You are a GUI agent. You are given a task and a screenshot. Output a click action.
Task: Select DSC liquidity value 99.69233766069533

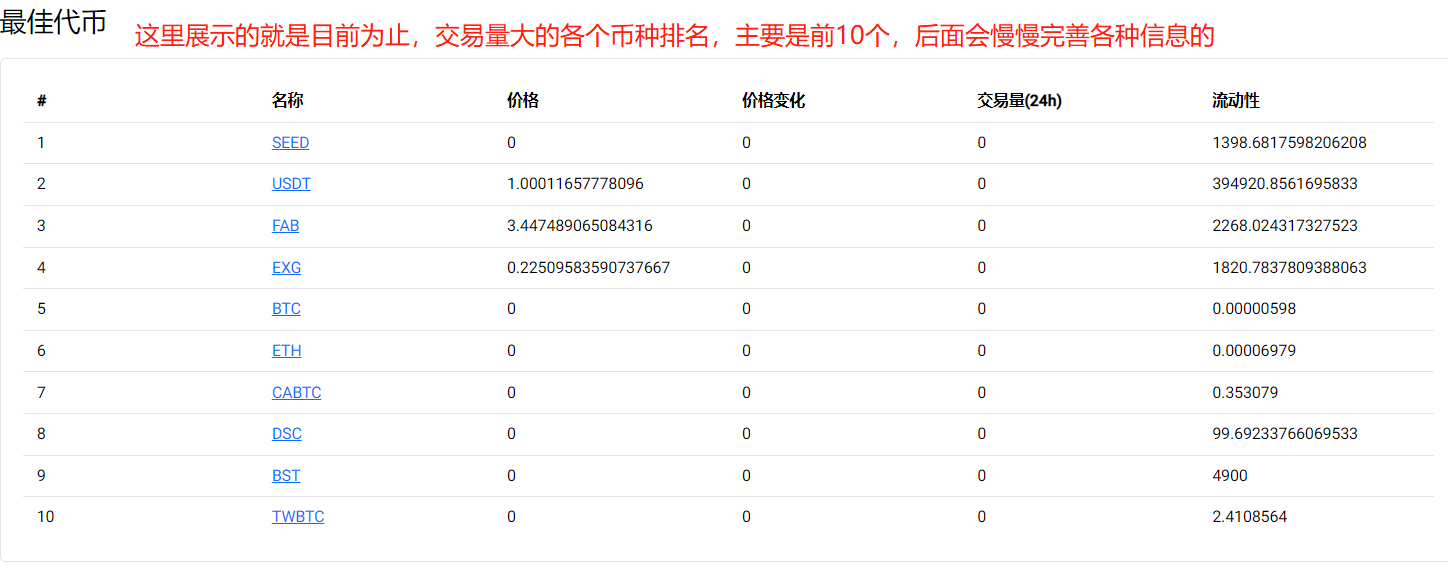coord(1285,434)
